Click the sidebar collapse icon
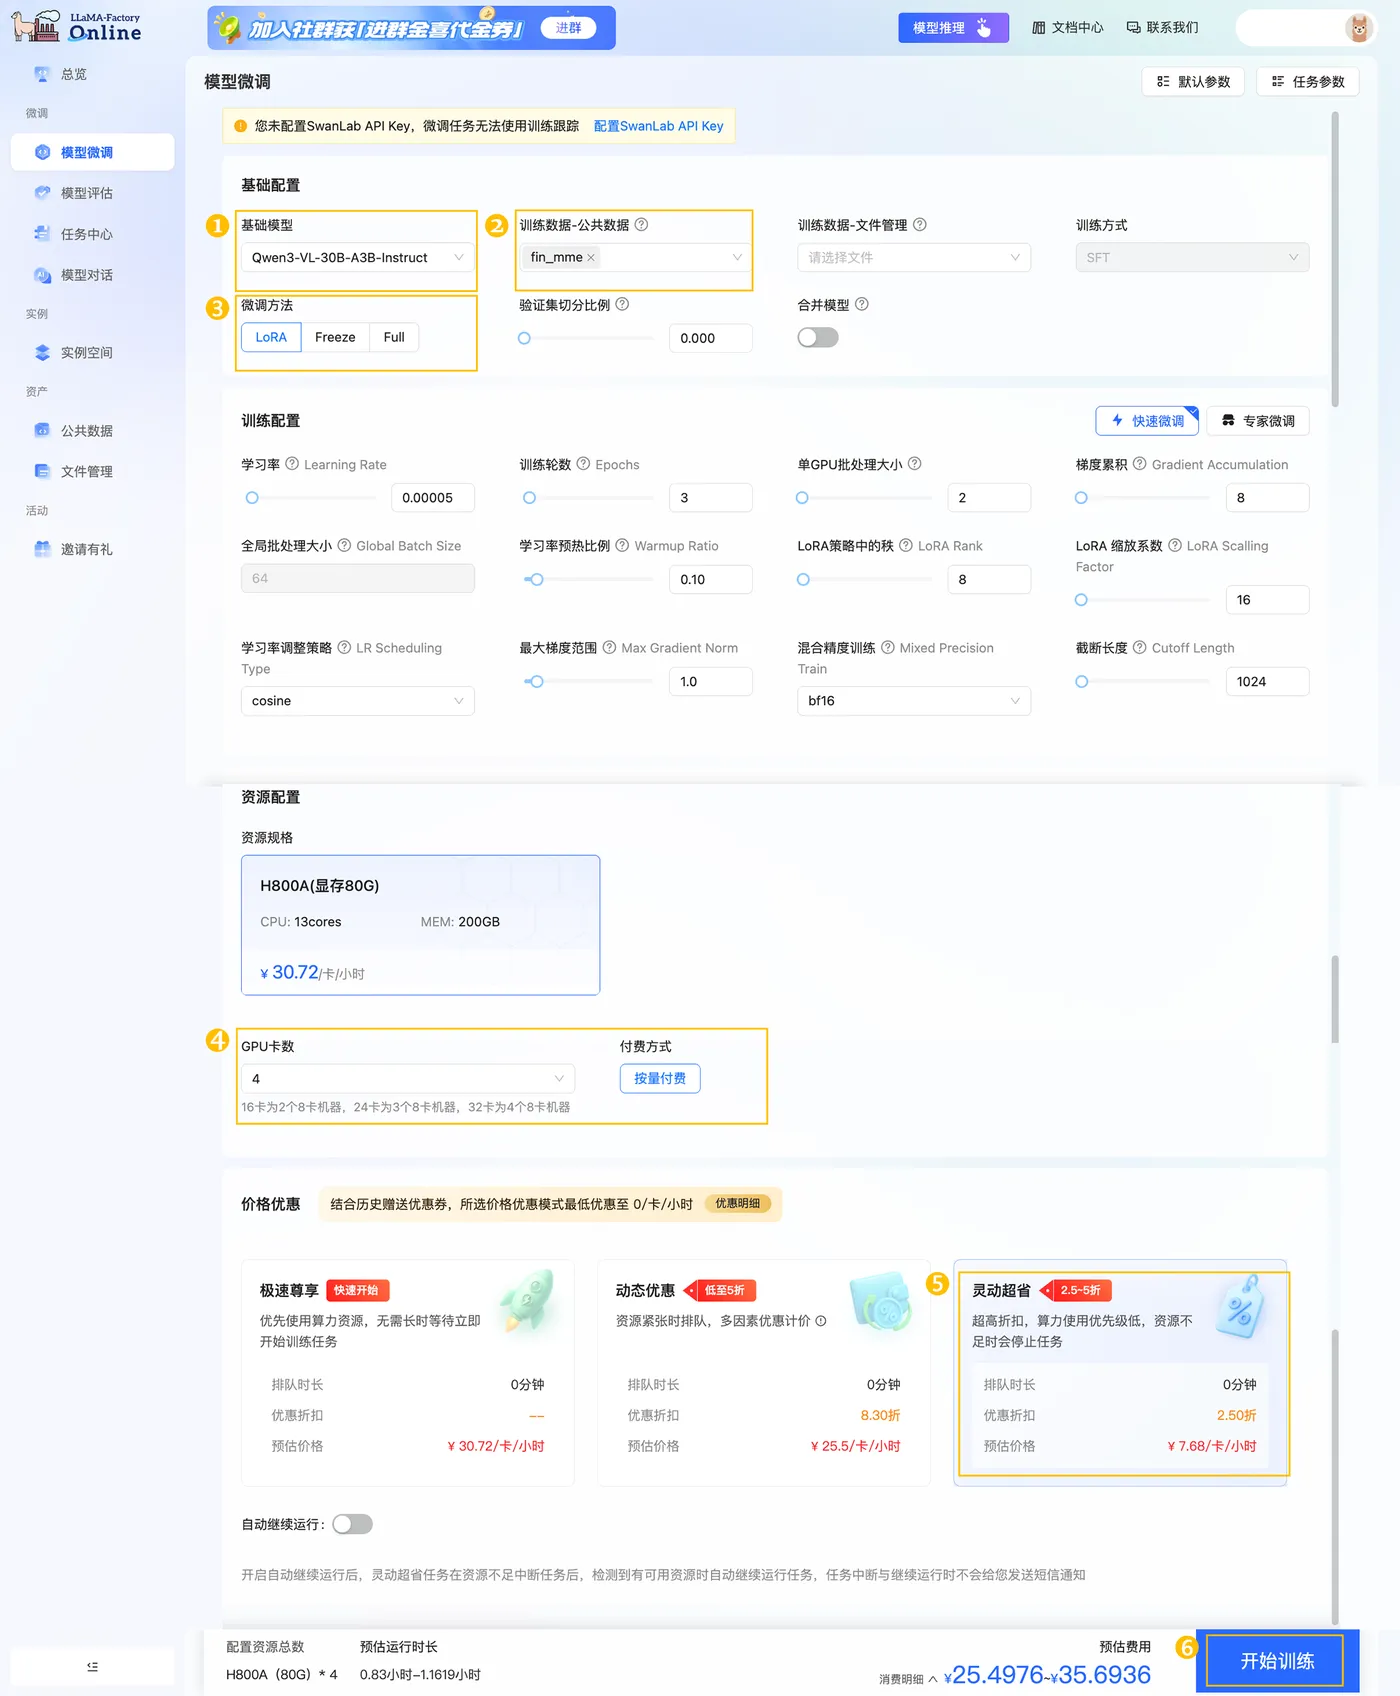 point(92,1666)
